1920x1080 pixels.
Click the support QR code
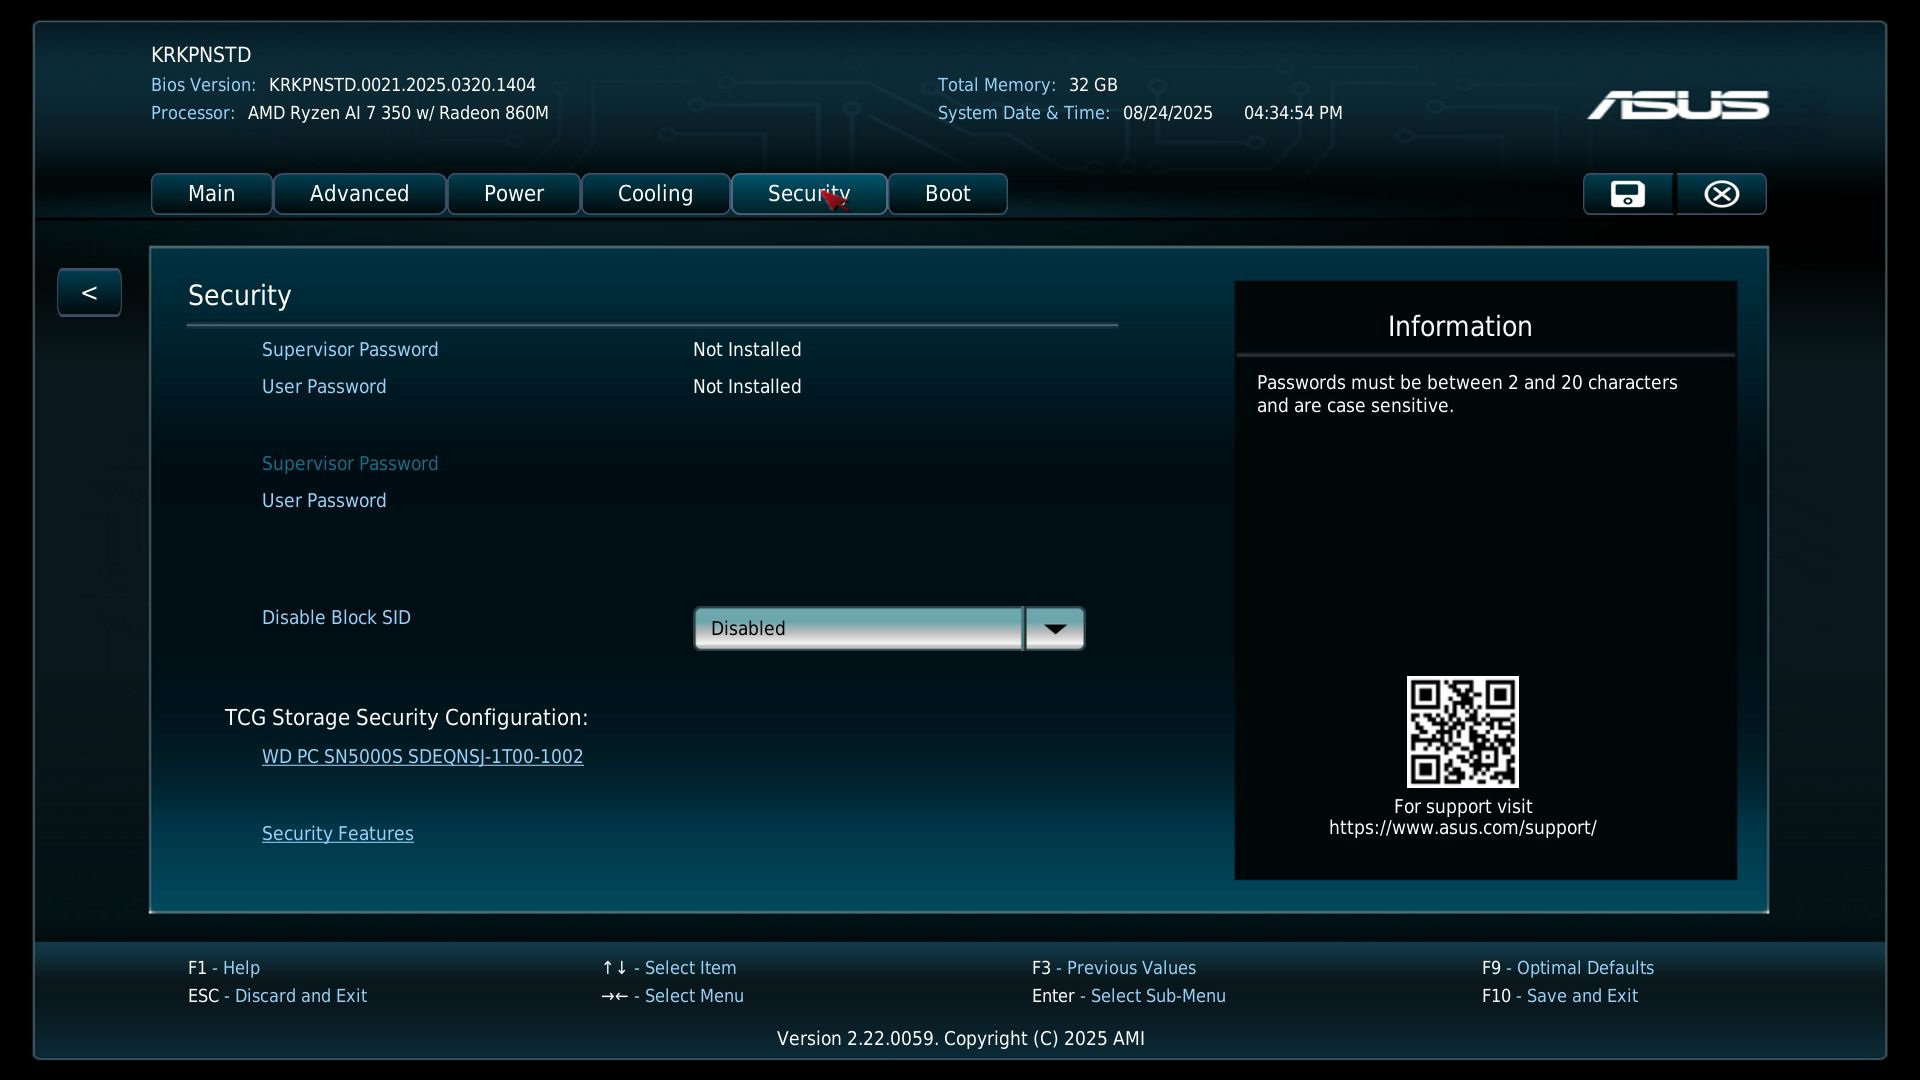[1462, 731]
